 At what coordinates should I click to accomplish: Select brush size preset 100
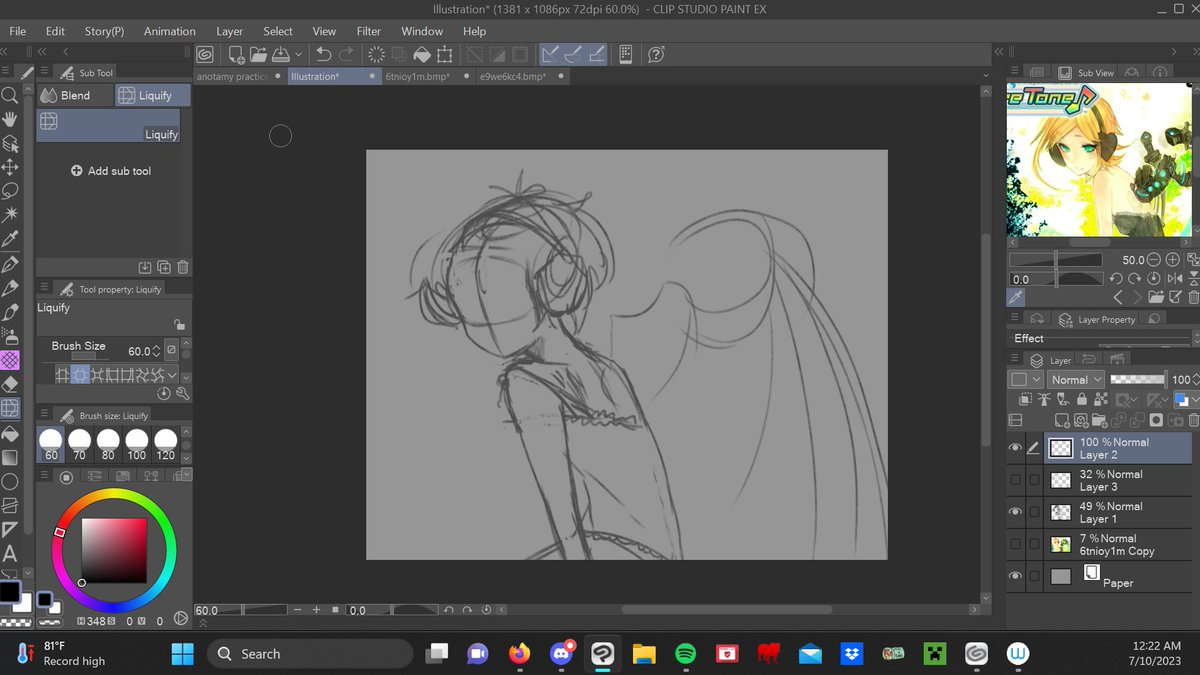137,445
